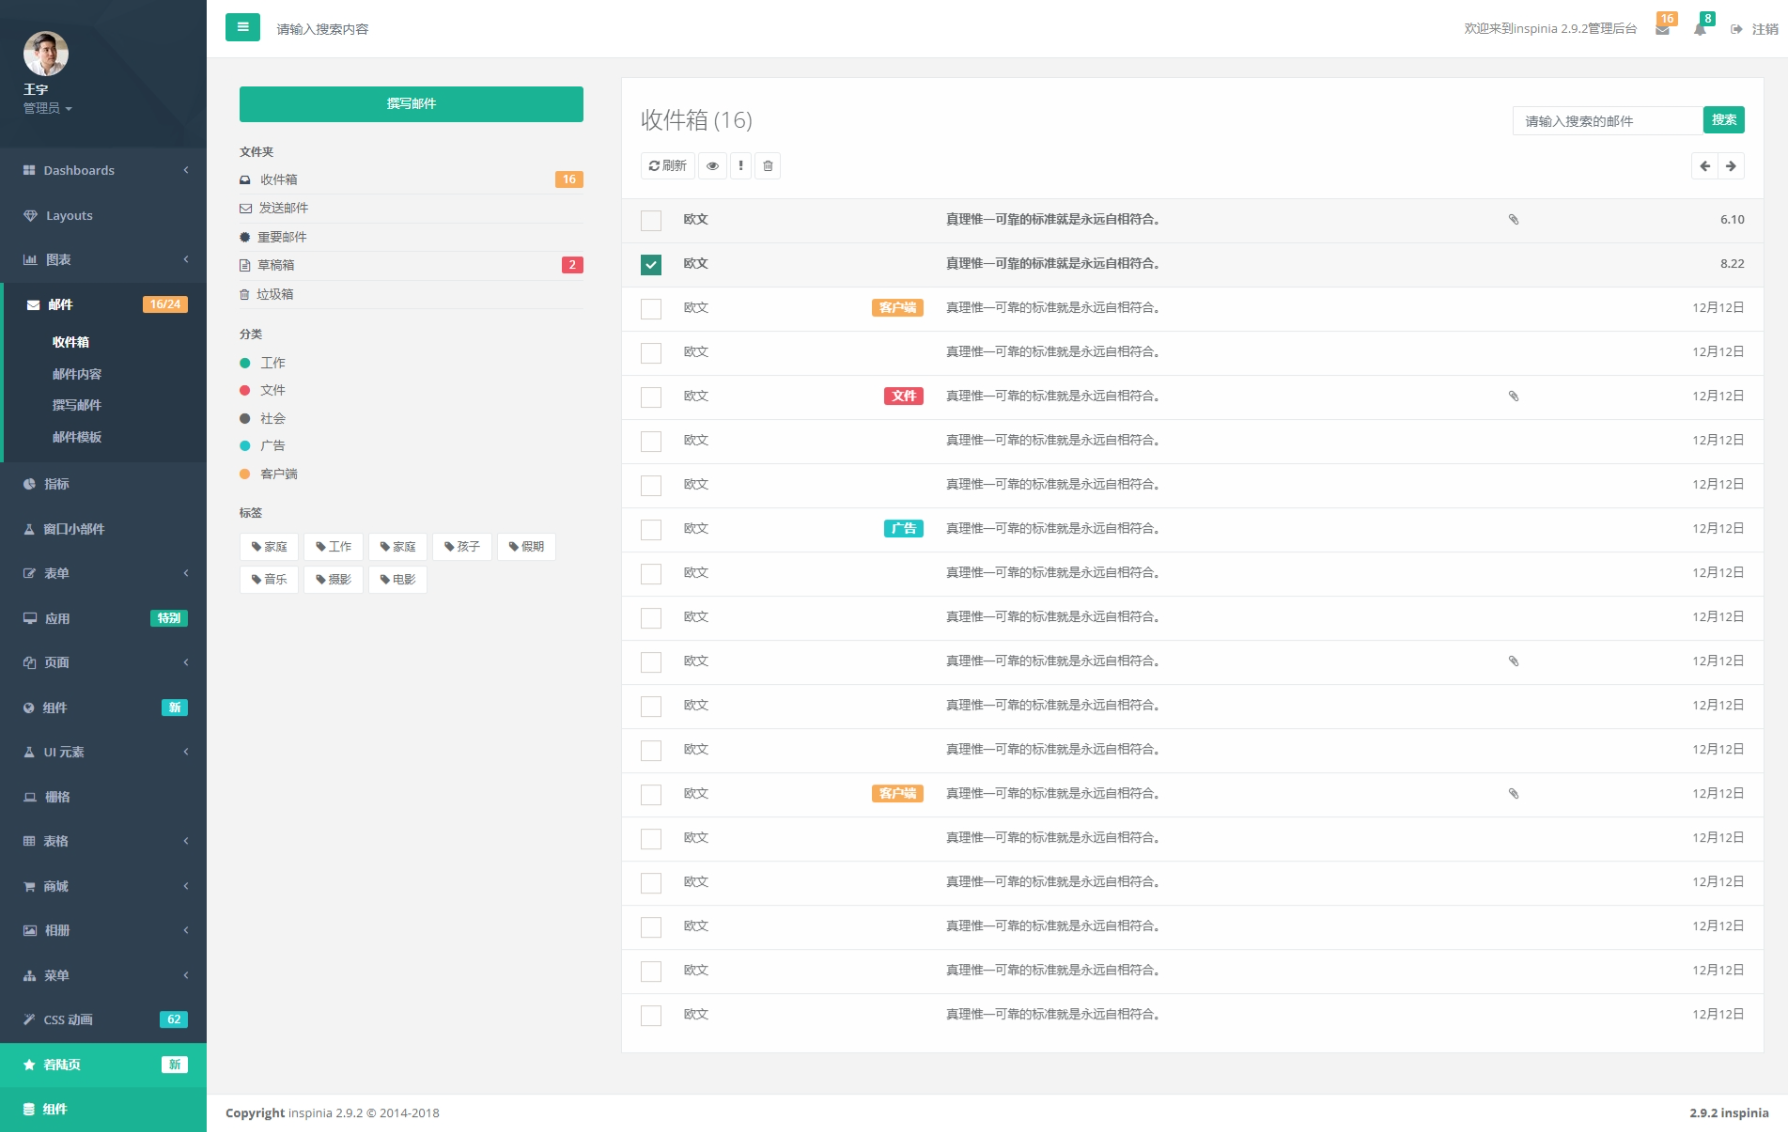Open the bell notifications icon showing 8
This screenshot has width=1788, height=1132.
click(x=1700, y=28)
